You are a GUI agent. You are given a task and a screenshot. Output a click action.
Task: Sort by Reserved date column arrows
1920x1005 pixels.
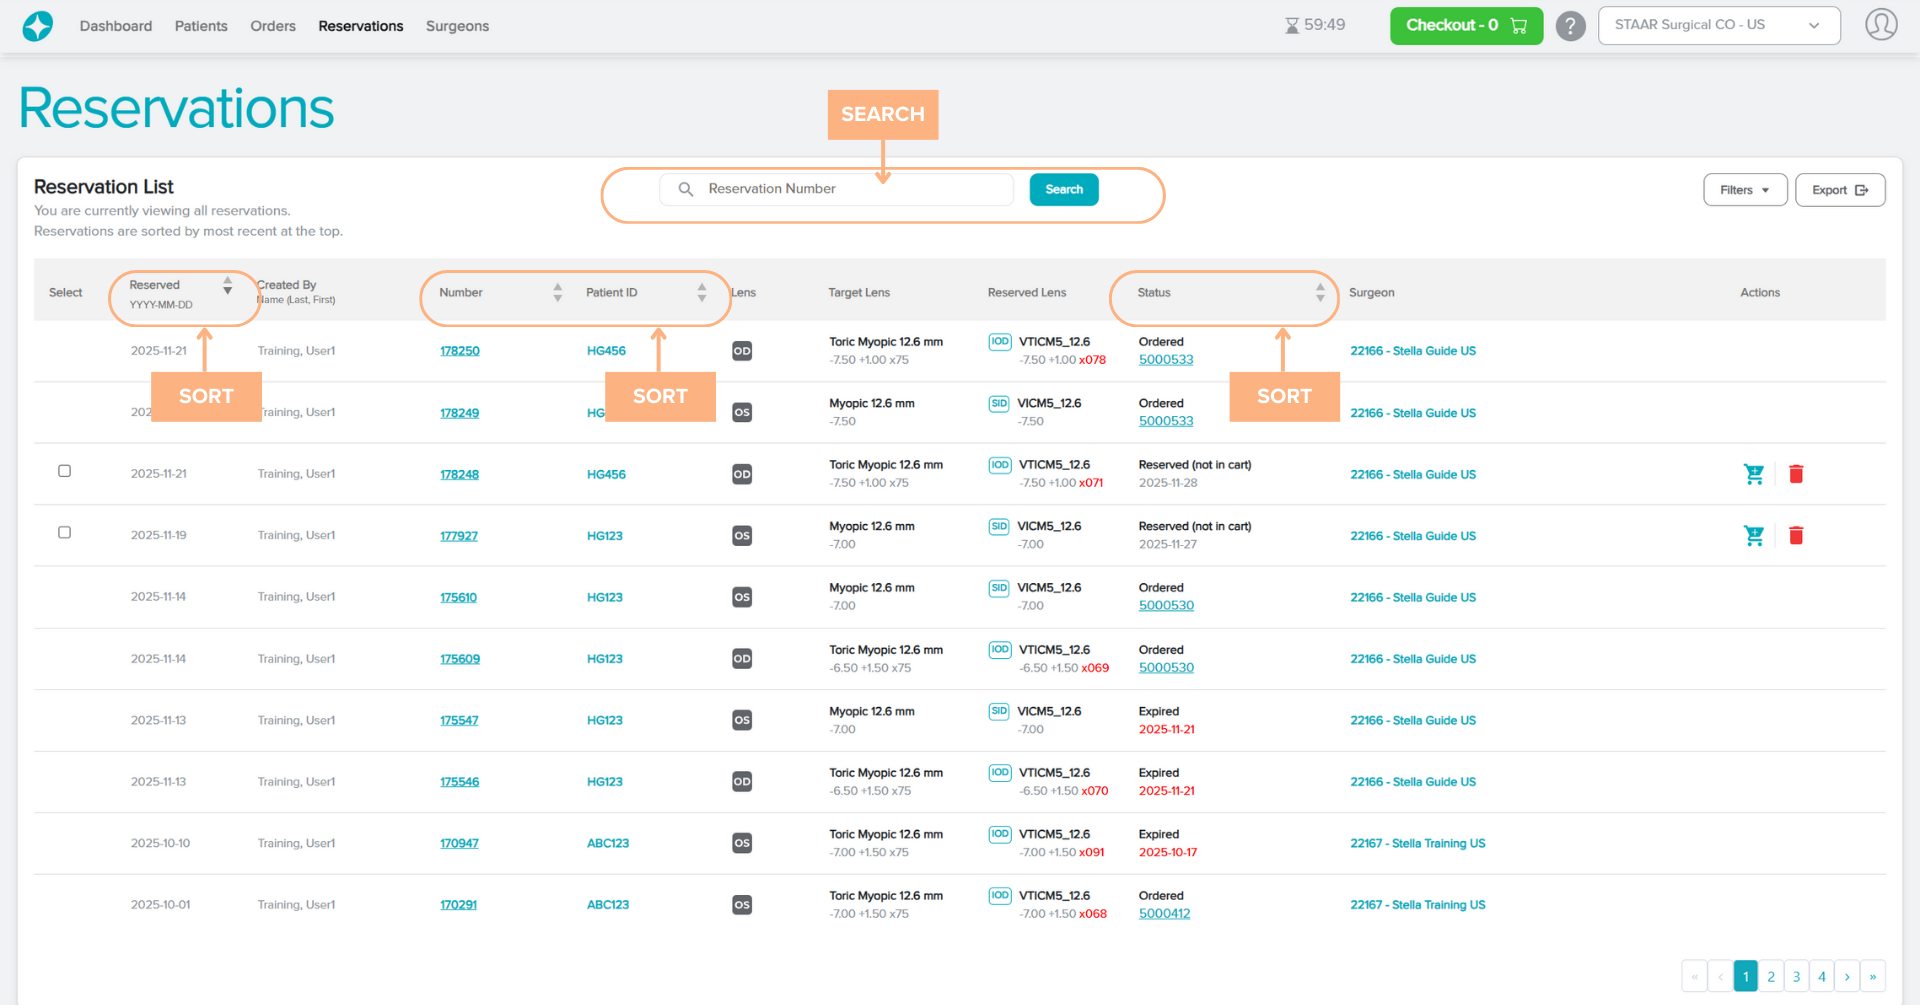[x=227, y=286]
